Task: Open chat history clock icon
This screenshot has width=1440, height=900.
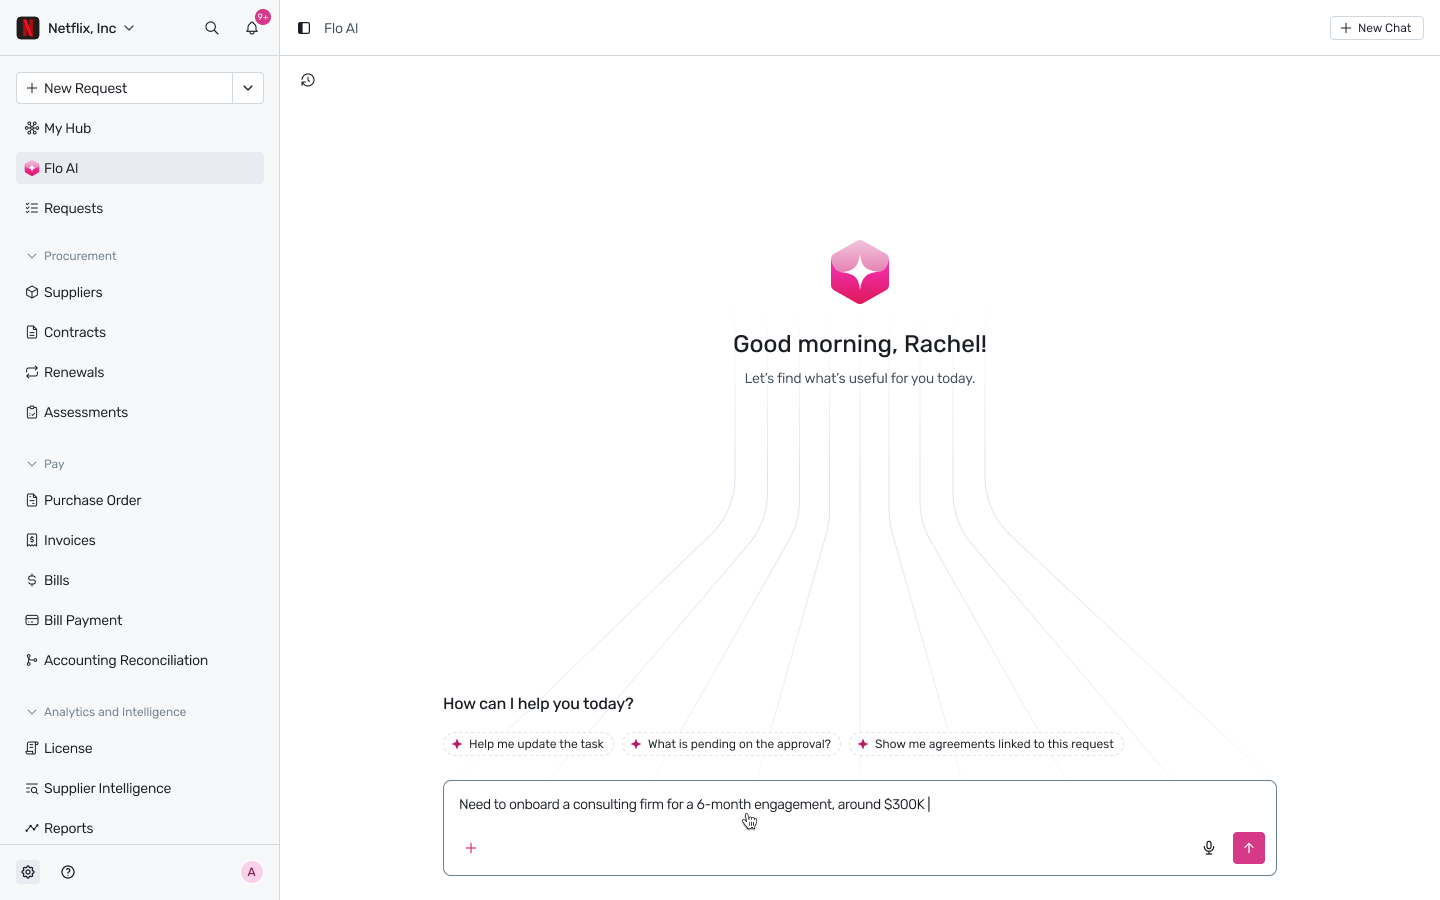Action: coord(308,80)
